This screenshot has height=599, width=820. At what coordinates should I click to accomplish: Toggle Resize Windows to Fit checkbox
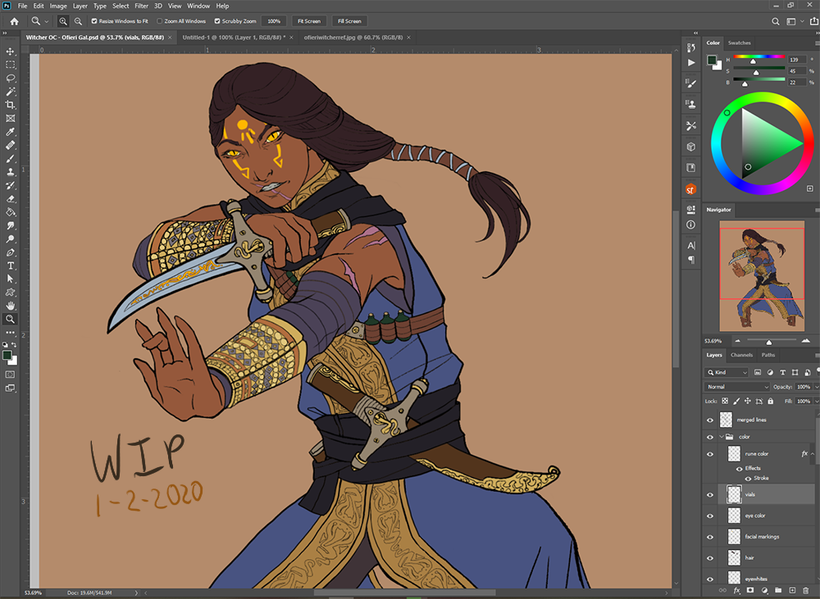(95, 21)
